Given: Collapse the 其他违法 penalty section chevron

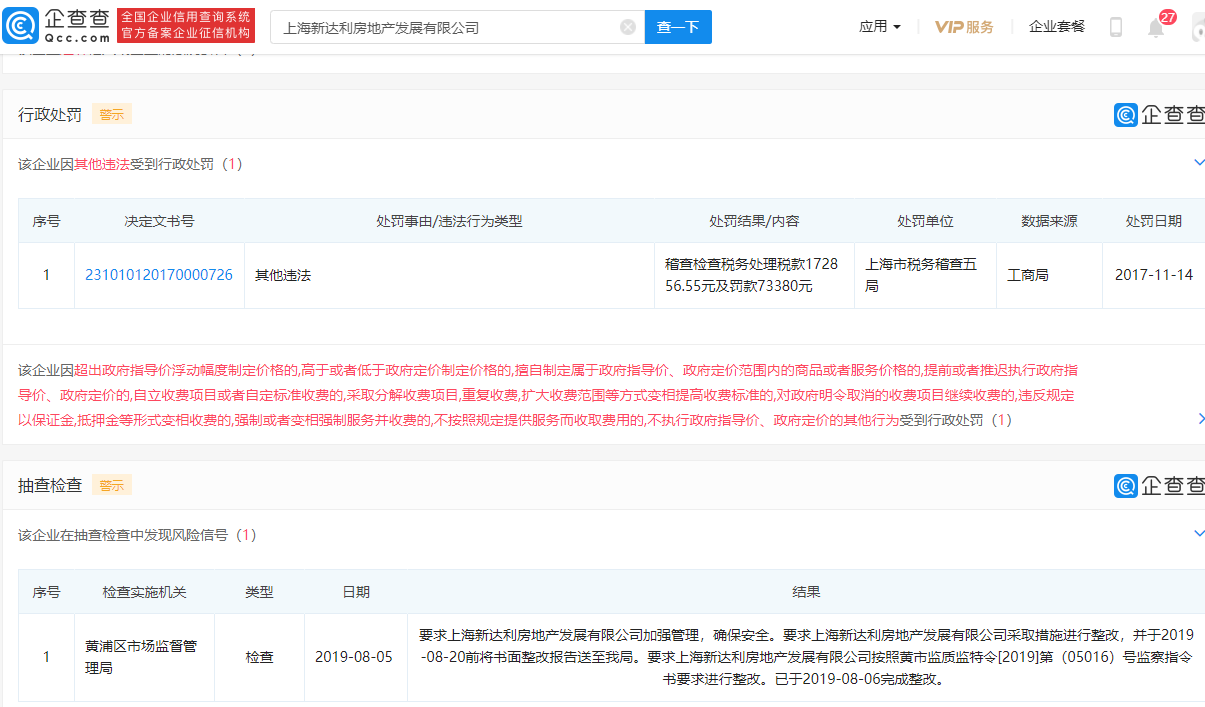Looking at the screenshot, I should pyautogui.click(x=1199, y=163).
